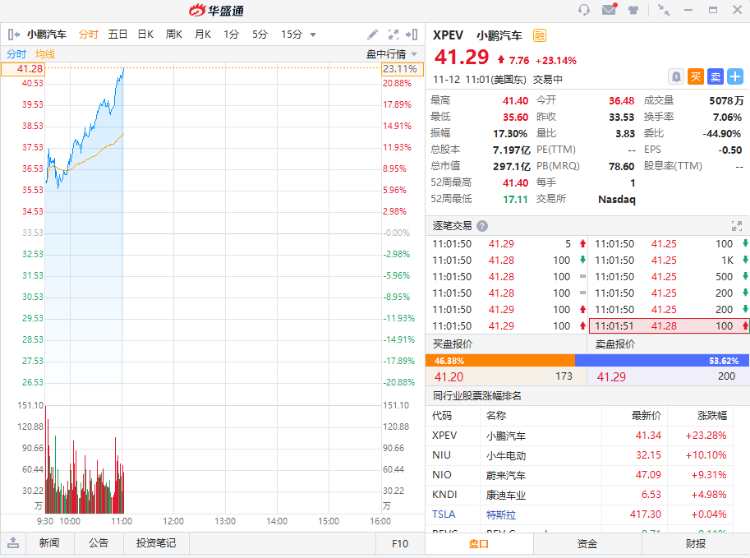Click bid price 41.20
Screen dimensions: 750x558
point(449,377)
